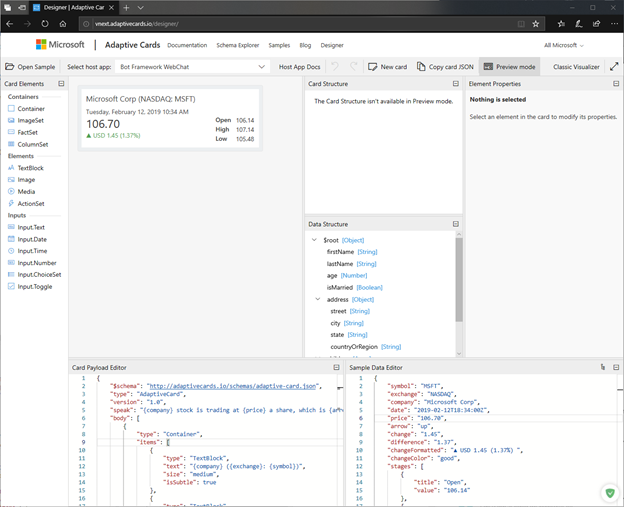The width and height of the screenshot is (624, 507).
Task: Open the Designer menu link
Action: tap(332, 45)
